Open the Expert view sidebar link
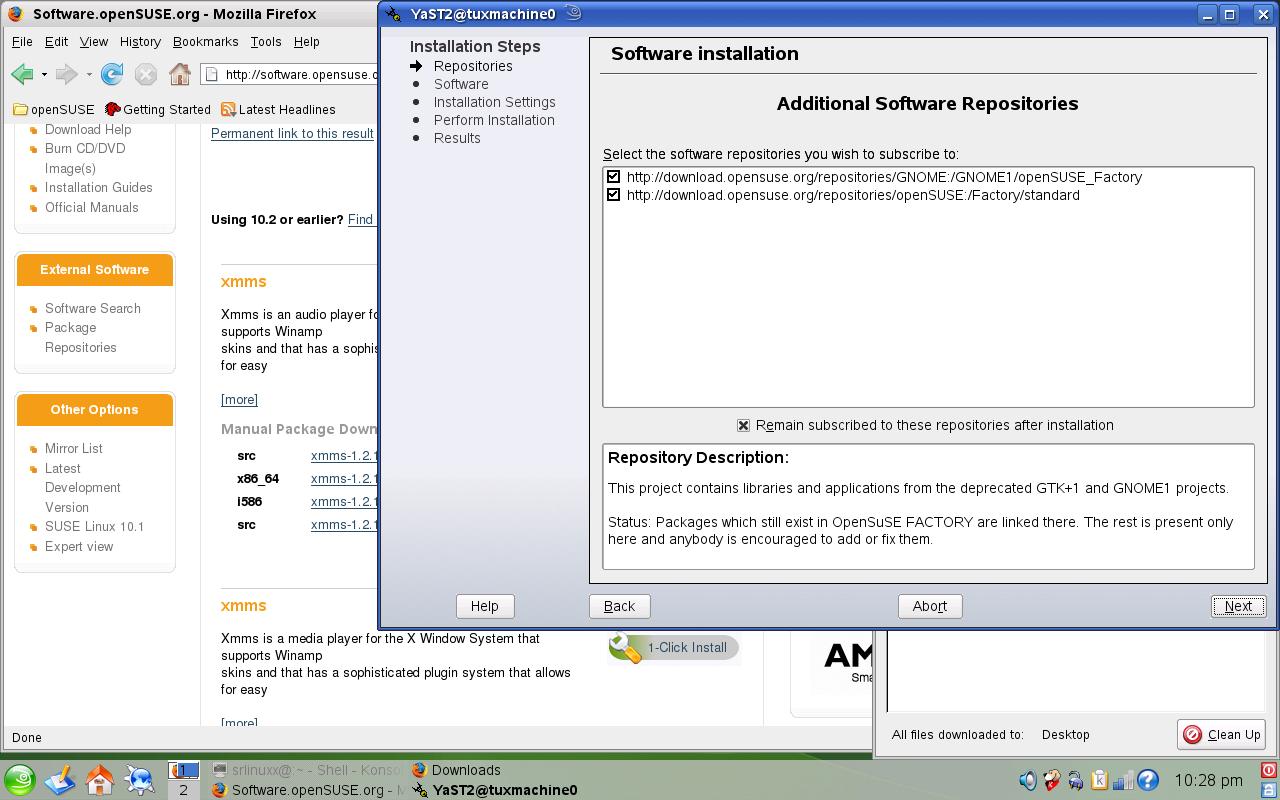The image size is (1280, 800). (x=79, y=546)
